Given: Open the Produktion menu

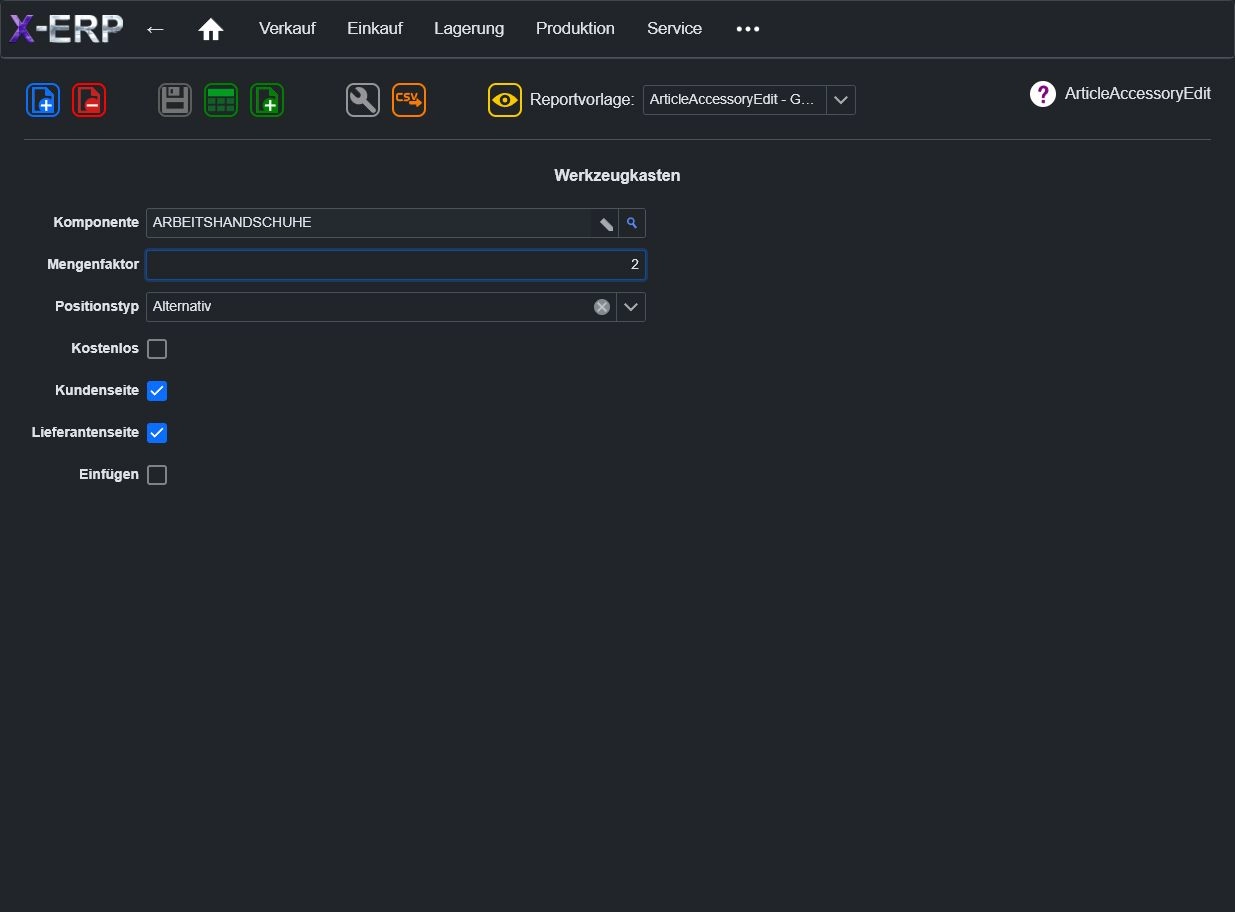Looking at the screenshot, I should (575, 29).
